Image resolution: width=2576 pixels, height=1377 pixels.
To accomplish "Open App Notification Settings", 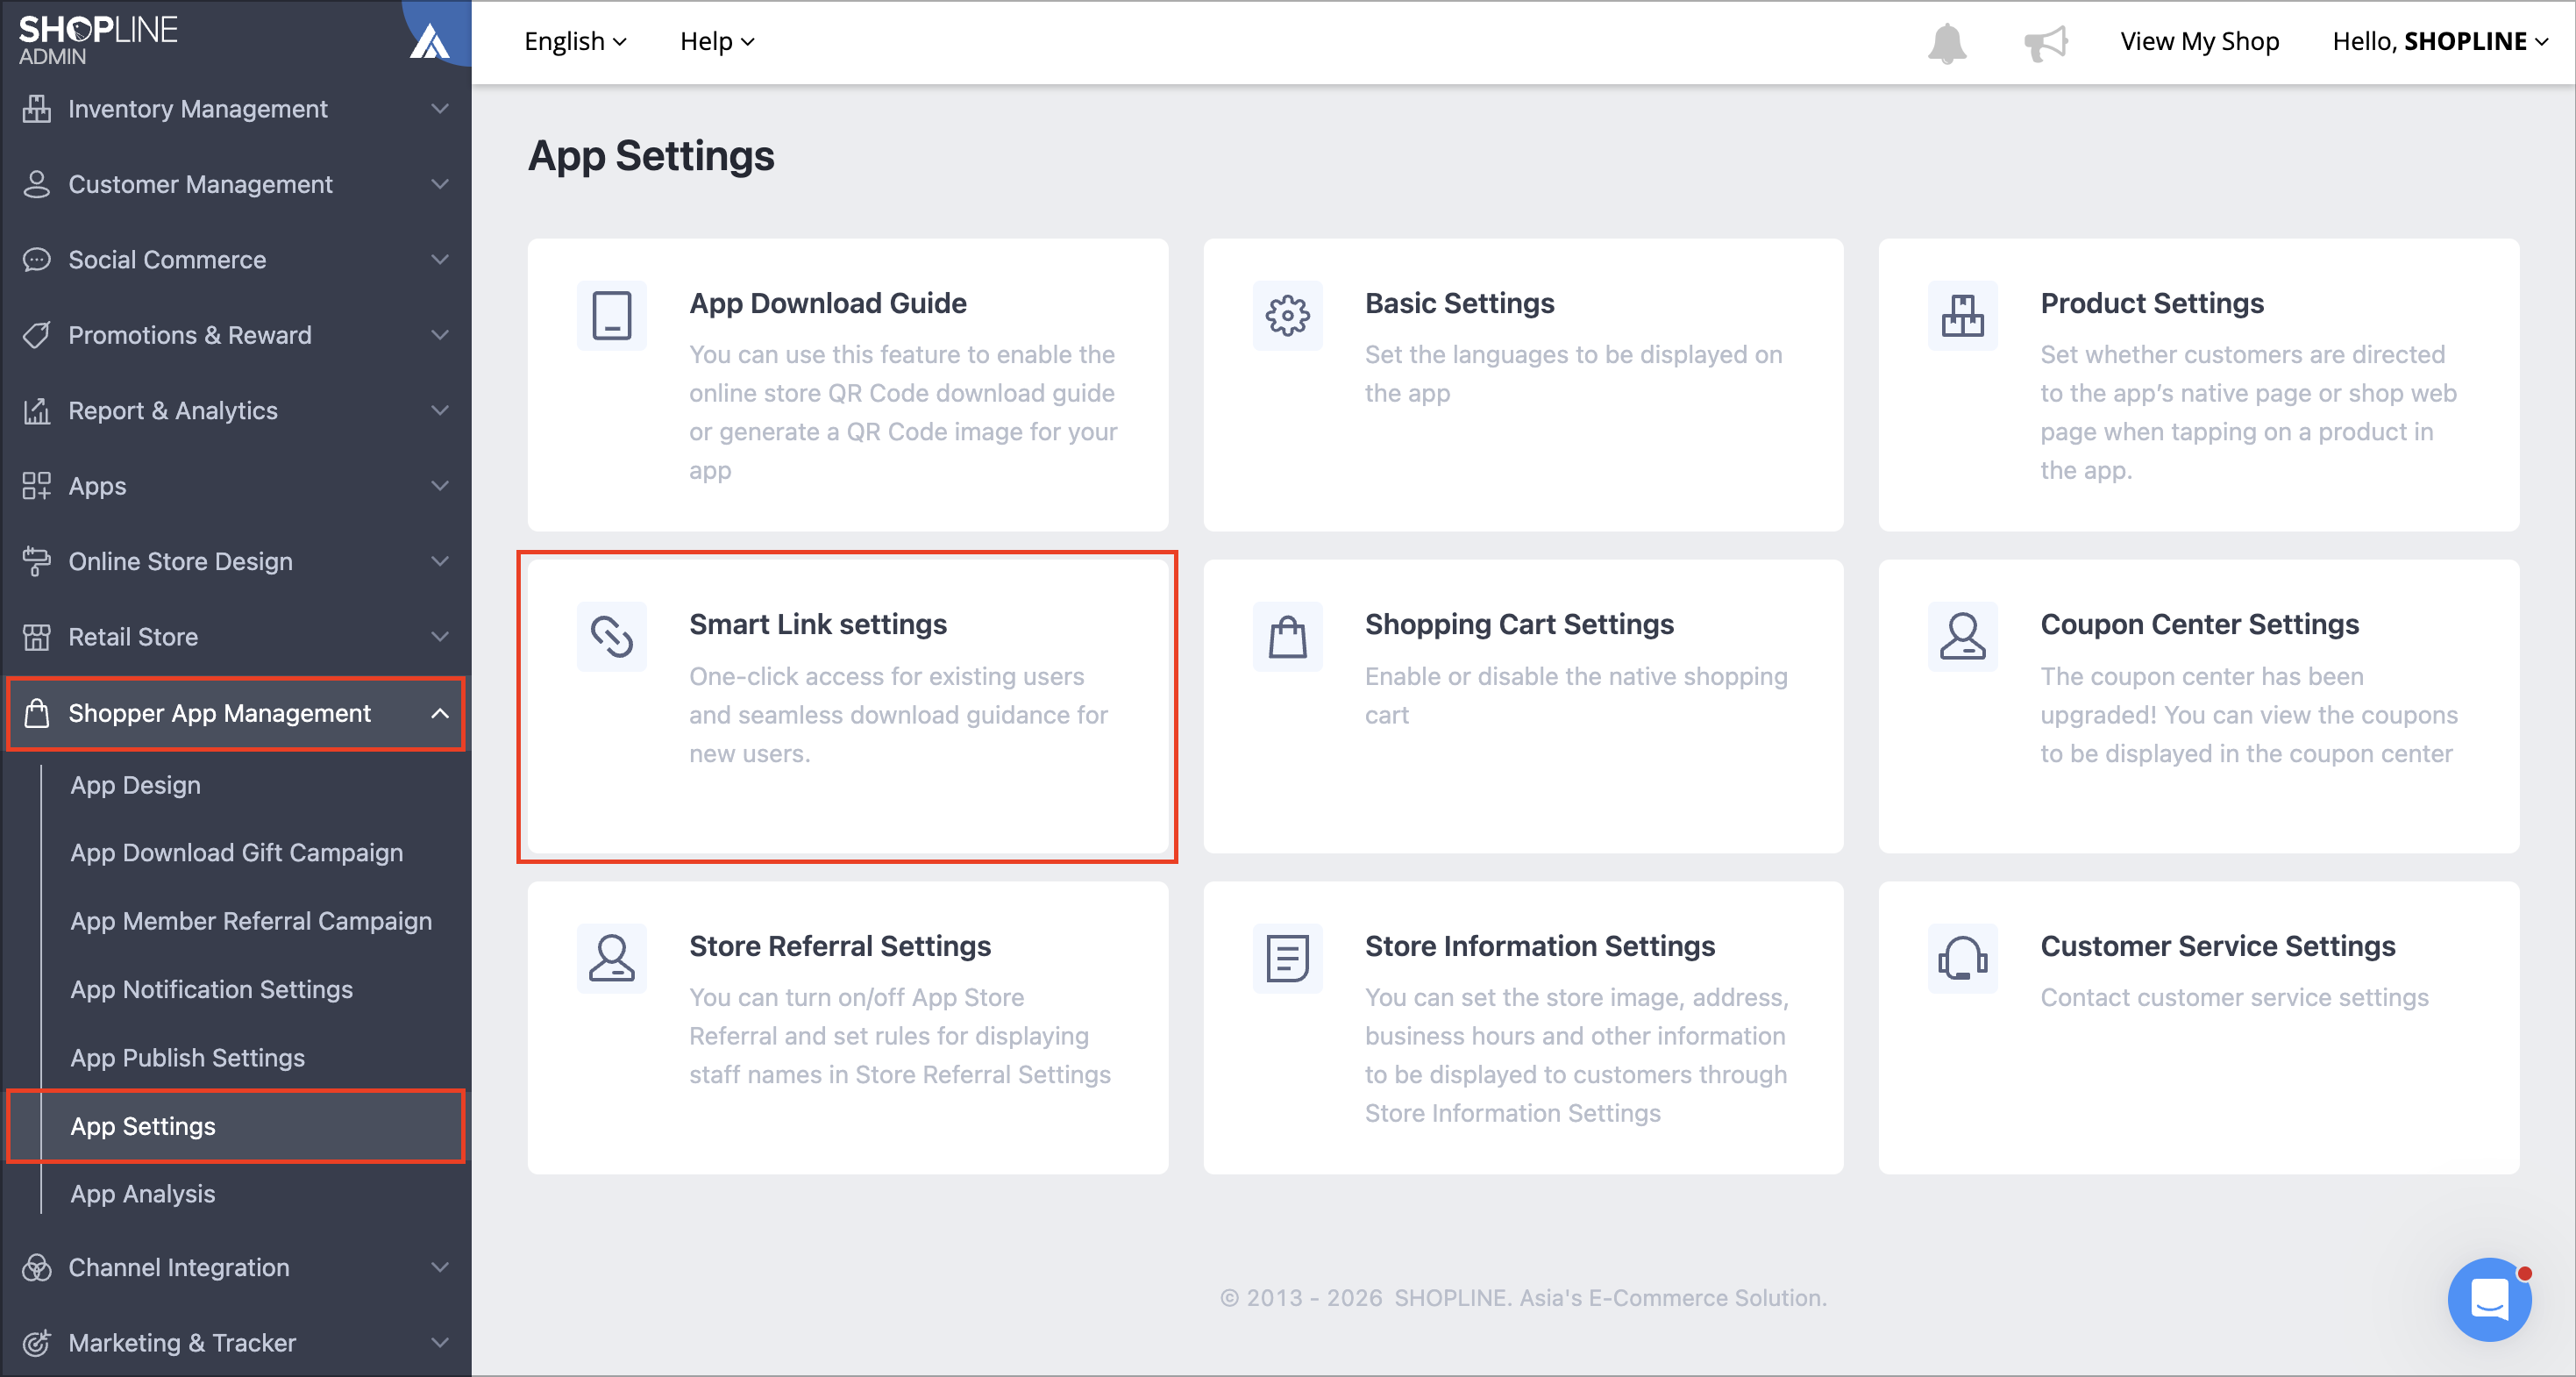I will (x=211, y=990).
